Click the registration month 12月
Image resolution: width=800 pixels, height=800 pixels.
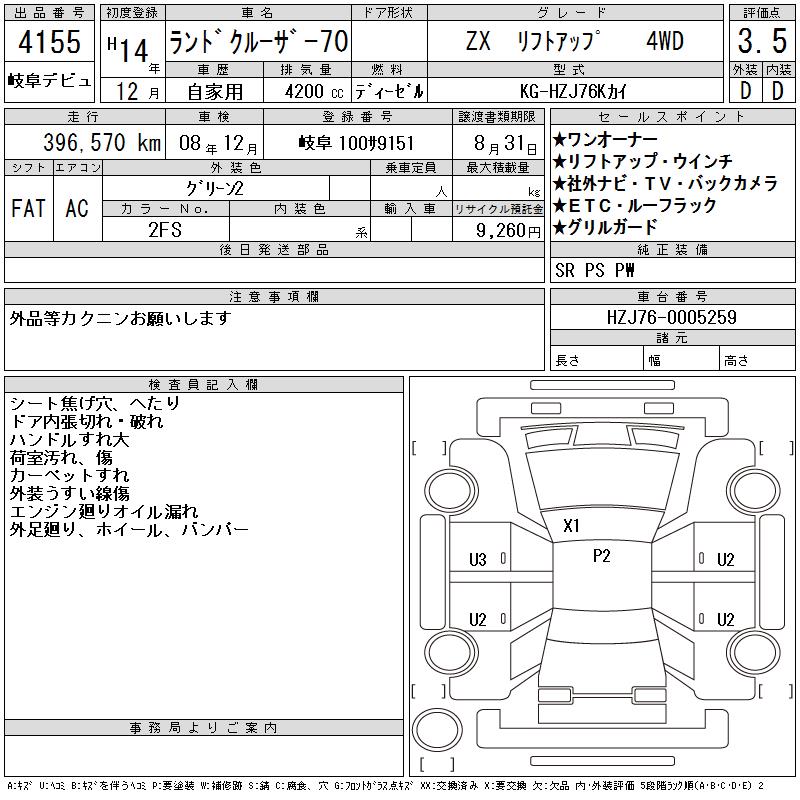coord(138,92)
